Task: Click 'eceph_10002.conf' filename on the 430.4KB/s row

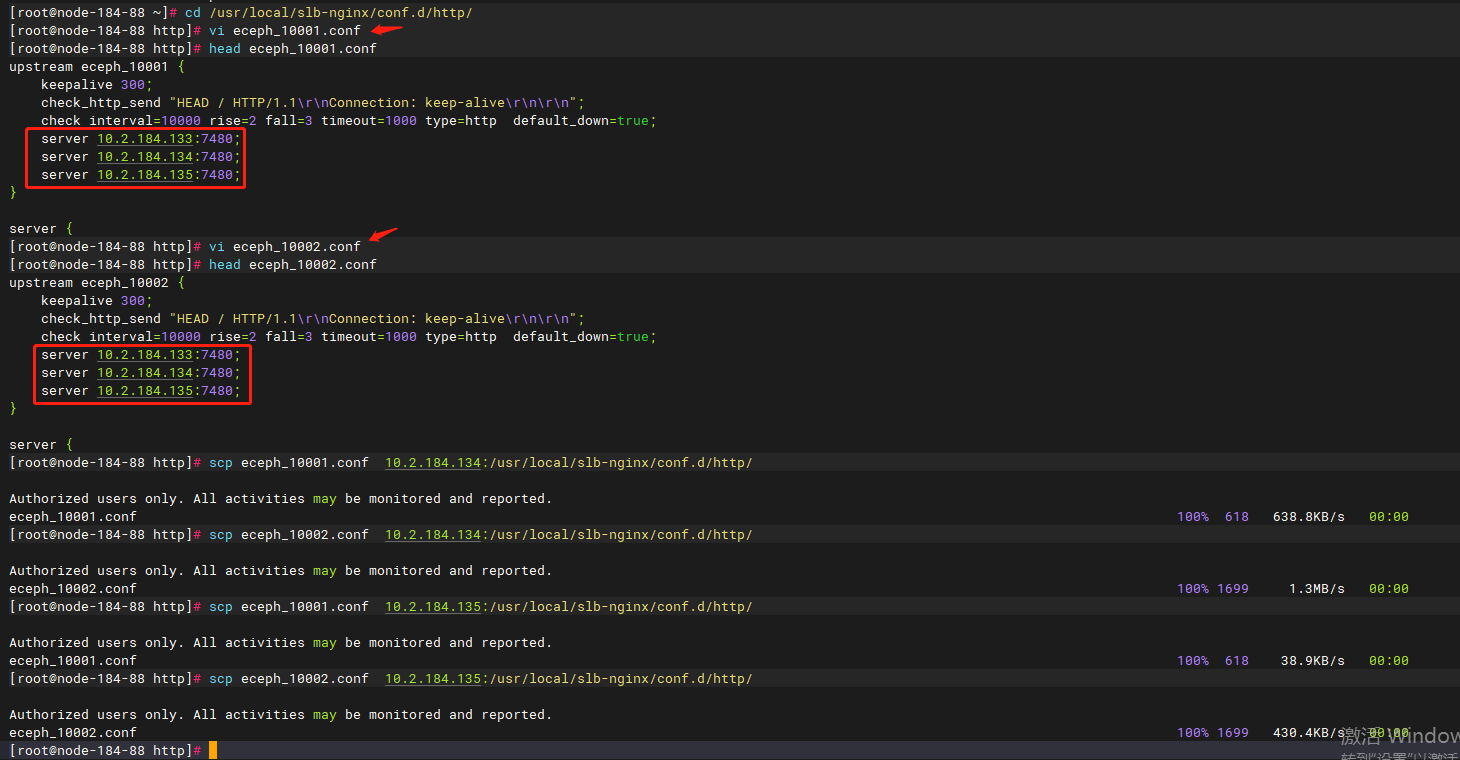Action: click(73, 732)
